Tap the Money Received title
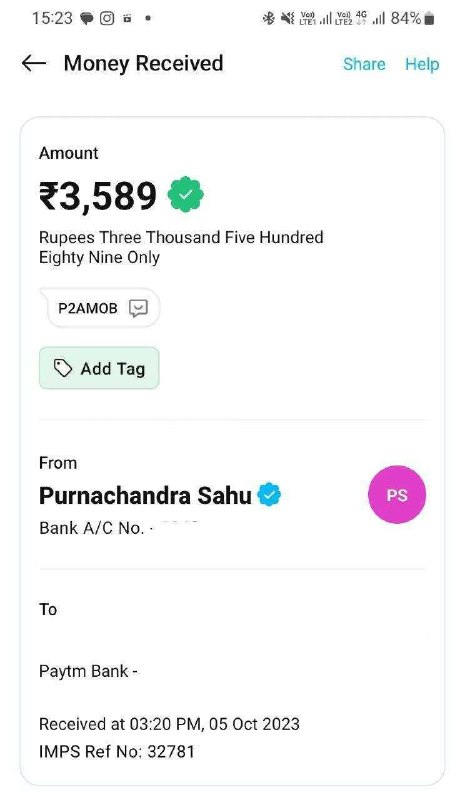 coord(143,63)
